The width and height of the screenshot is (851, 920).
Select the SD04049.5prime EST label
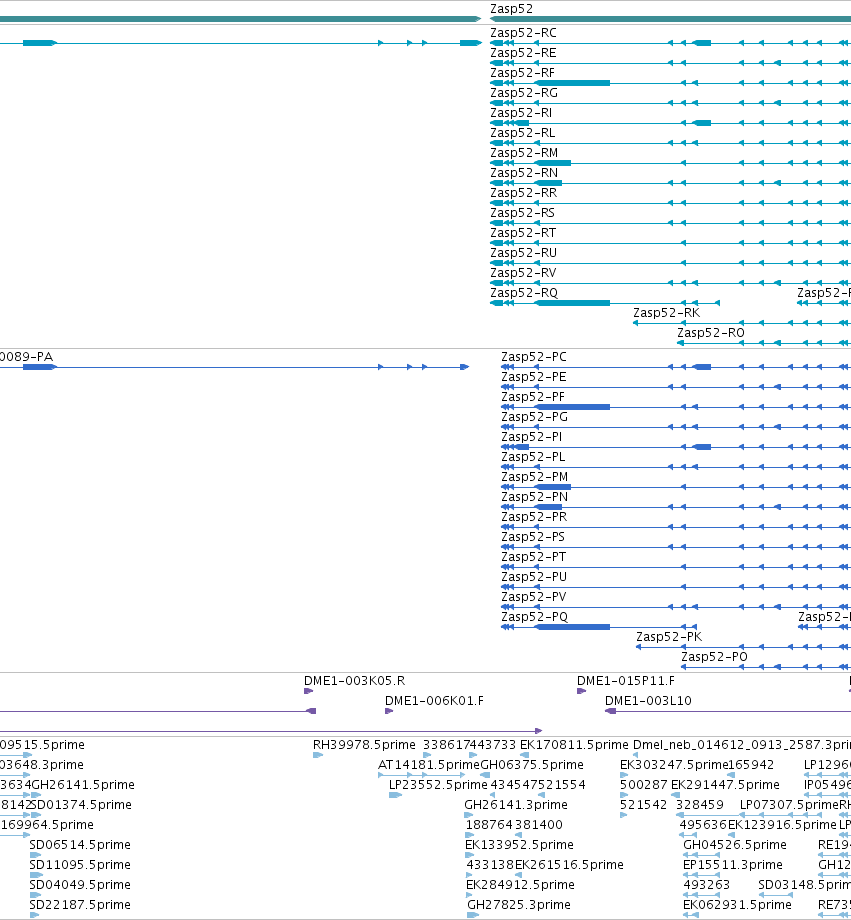pos(80,884)
